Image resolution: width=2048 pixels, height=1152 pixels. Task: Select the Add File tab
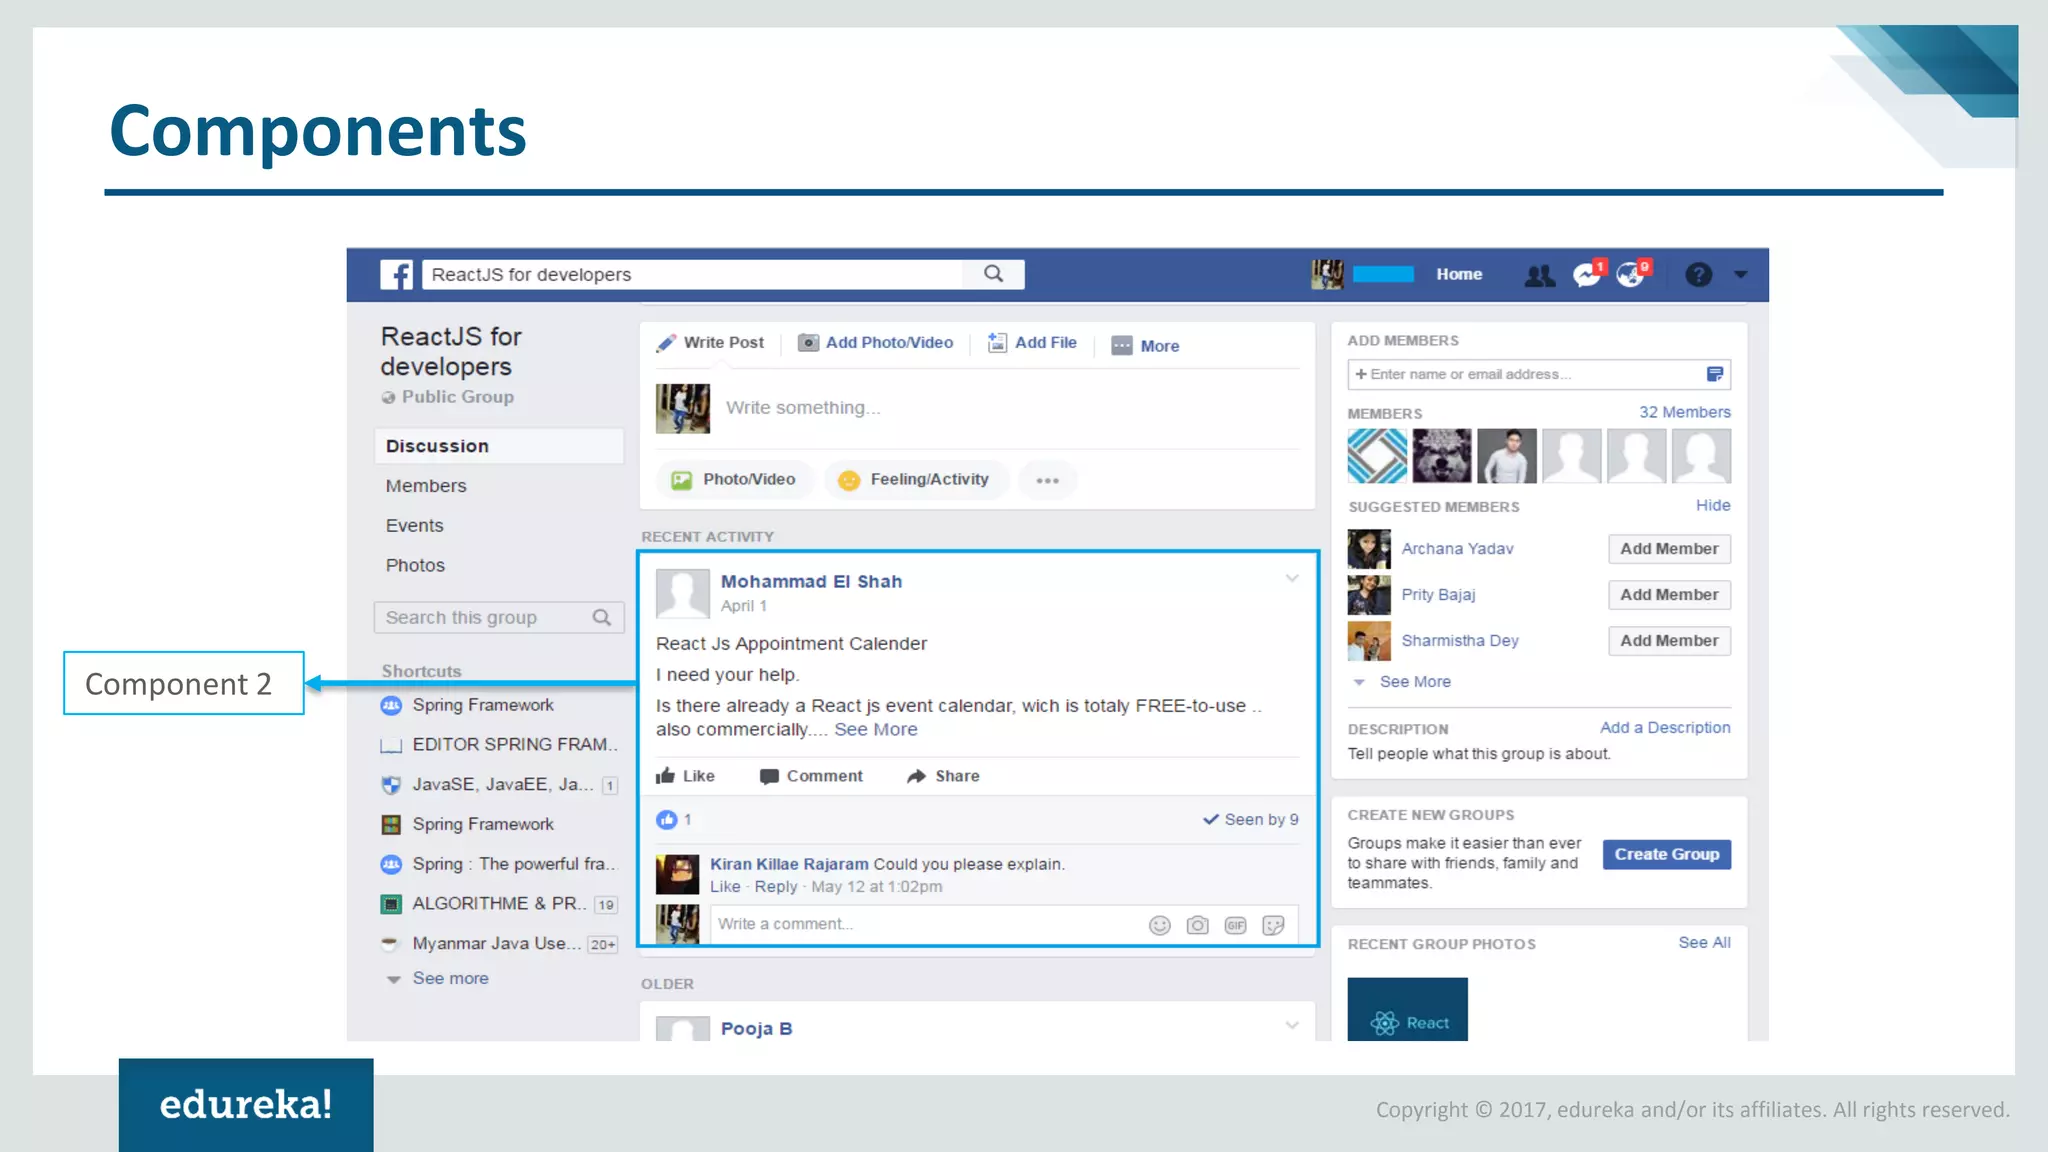click(1032, 343)
